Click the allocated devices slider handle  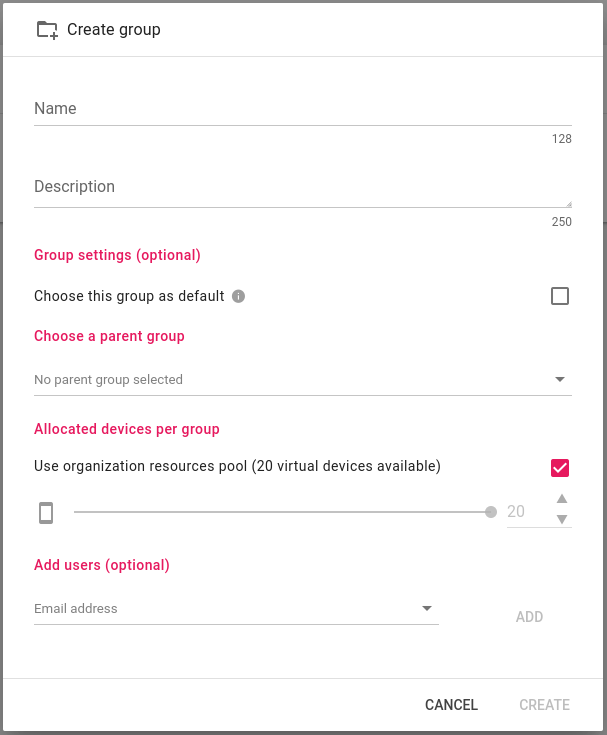pos(491,512)
